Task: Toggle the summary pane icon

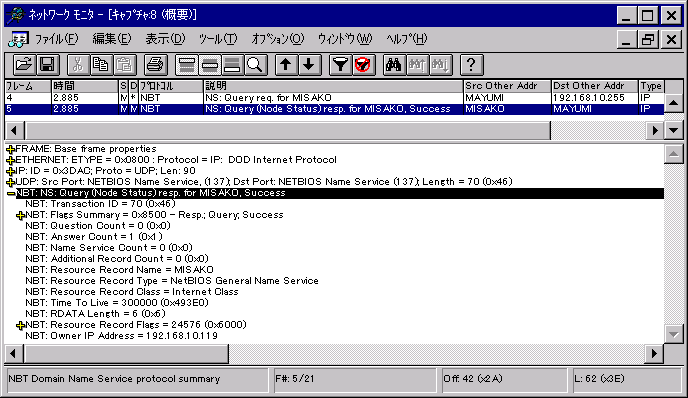Action: [x=186, y=65]
